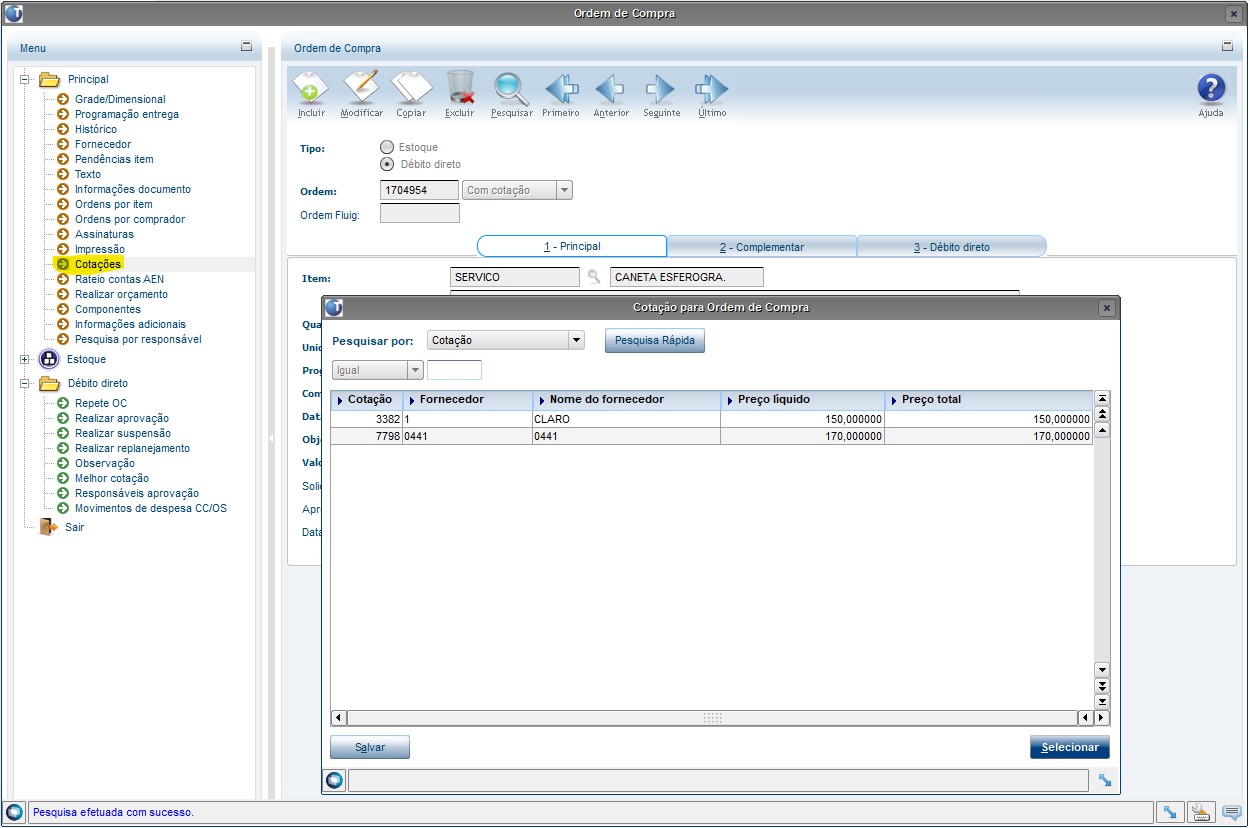Open Realizar aprovação menu item
Image resolution: width=1250 pixels, height=828 pixels.
coord(122,418)
